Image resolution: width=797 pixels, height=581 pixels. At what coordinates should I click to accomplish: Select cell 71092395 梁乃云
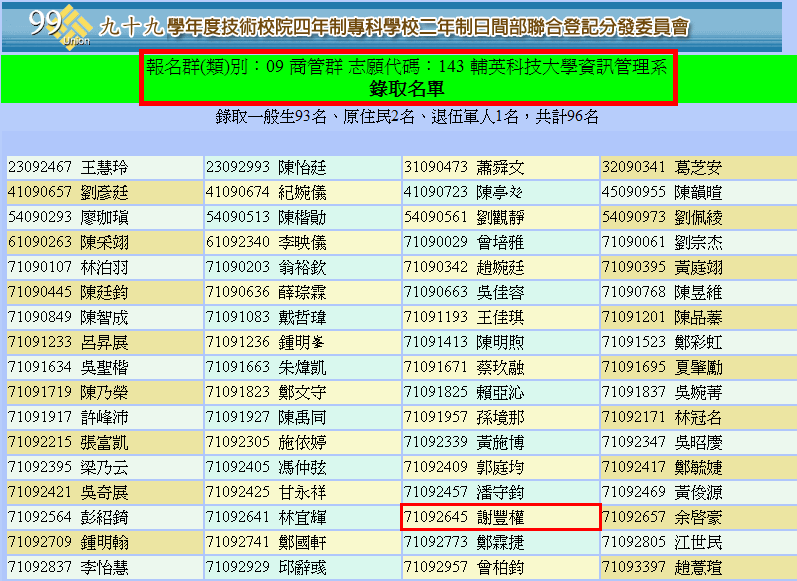pyautogui.click(x=105, y=467)
